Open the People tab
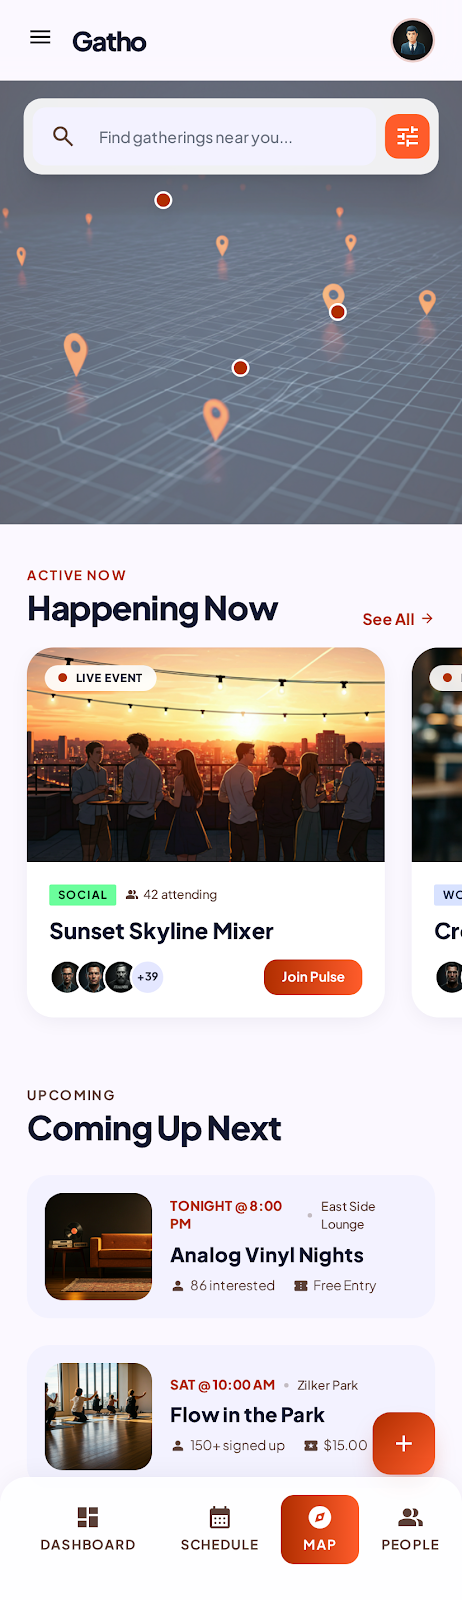This screenshot has width=462, height=1600. (410, 1529)
